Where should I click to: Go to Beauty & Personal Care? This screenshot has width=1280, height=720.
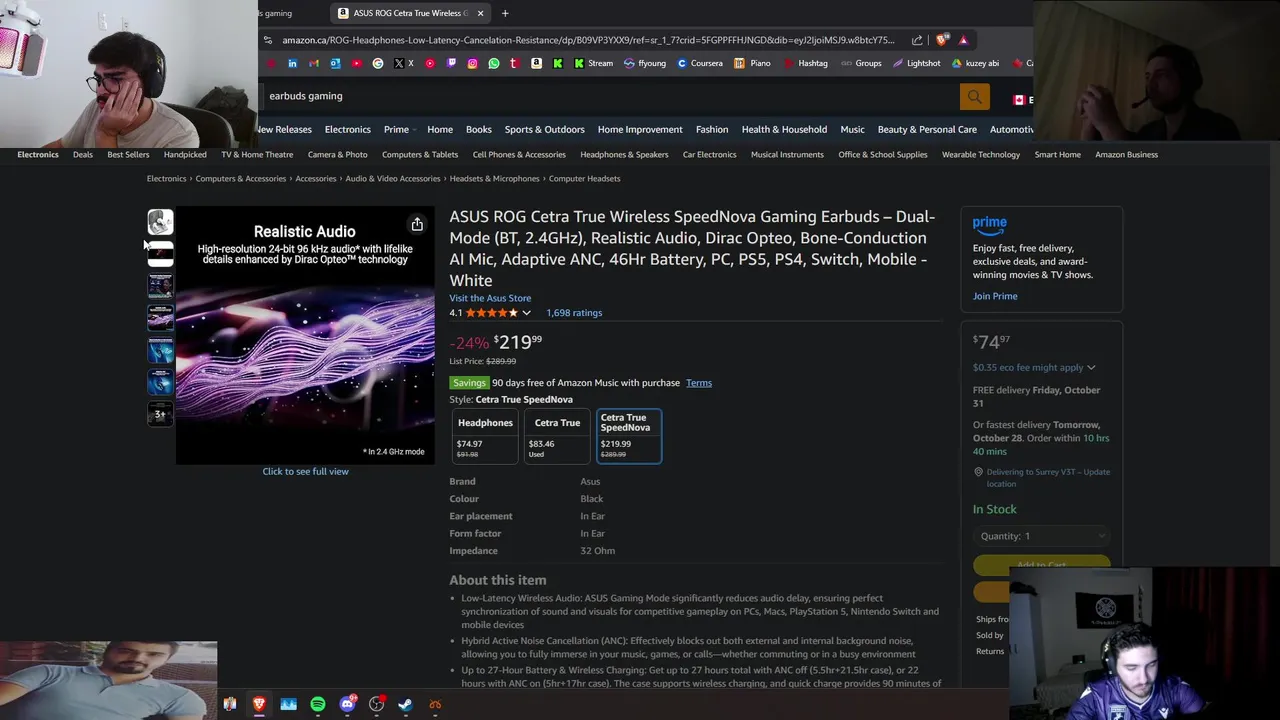[x=927, y=129]
